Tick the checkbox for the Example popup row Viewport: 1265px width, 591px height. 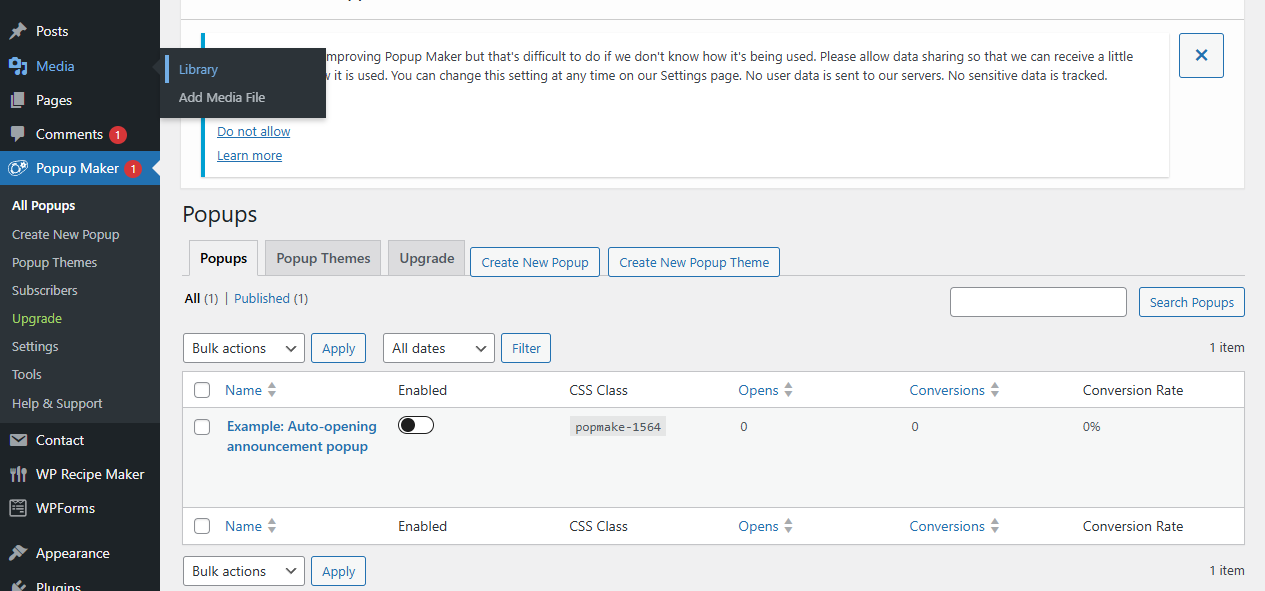point(202,427)
